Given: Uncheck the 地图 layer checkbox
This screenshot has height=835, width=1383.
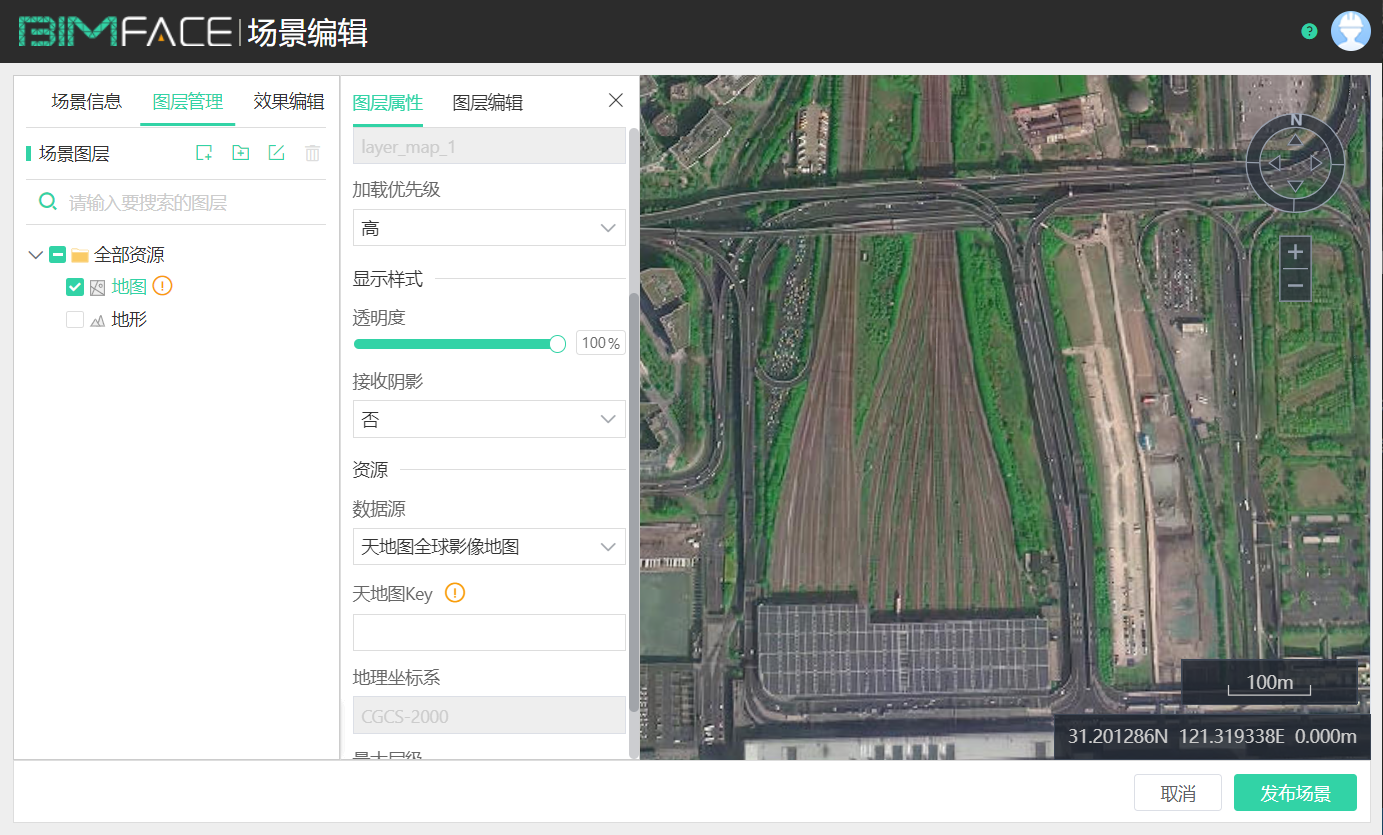Looking at the screenshot, I should click(74, 287).
